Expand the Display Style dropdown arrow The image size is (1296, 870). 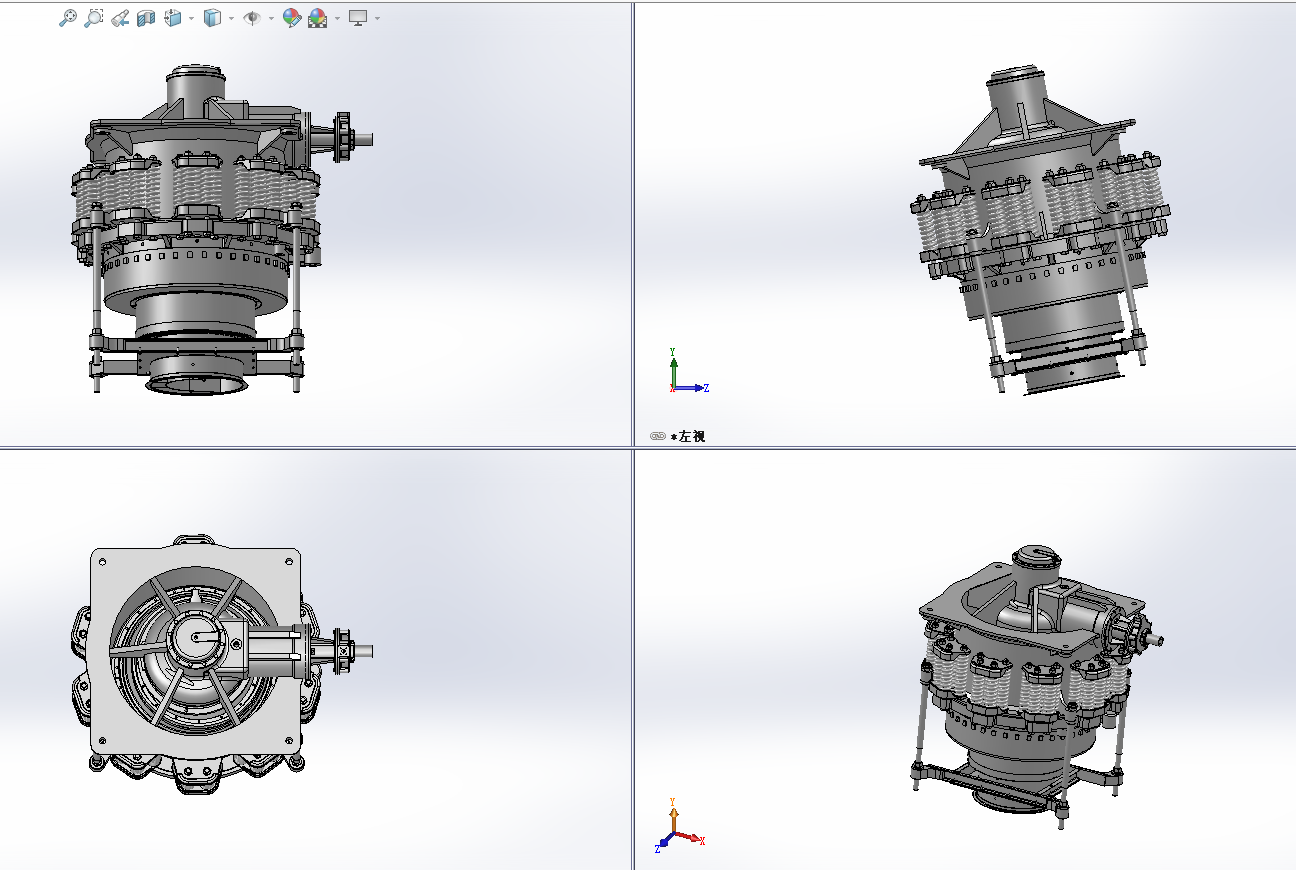231,18
